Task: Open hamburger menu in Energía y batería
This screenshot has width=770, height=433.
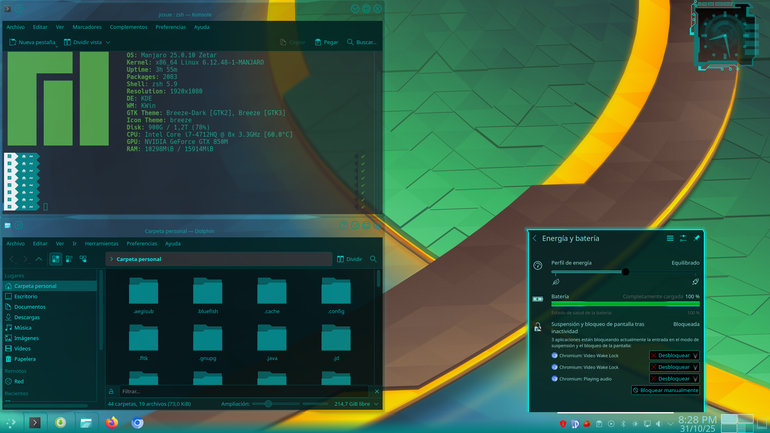Action: tap(670, 238)
